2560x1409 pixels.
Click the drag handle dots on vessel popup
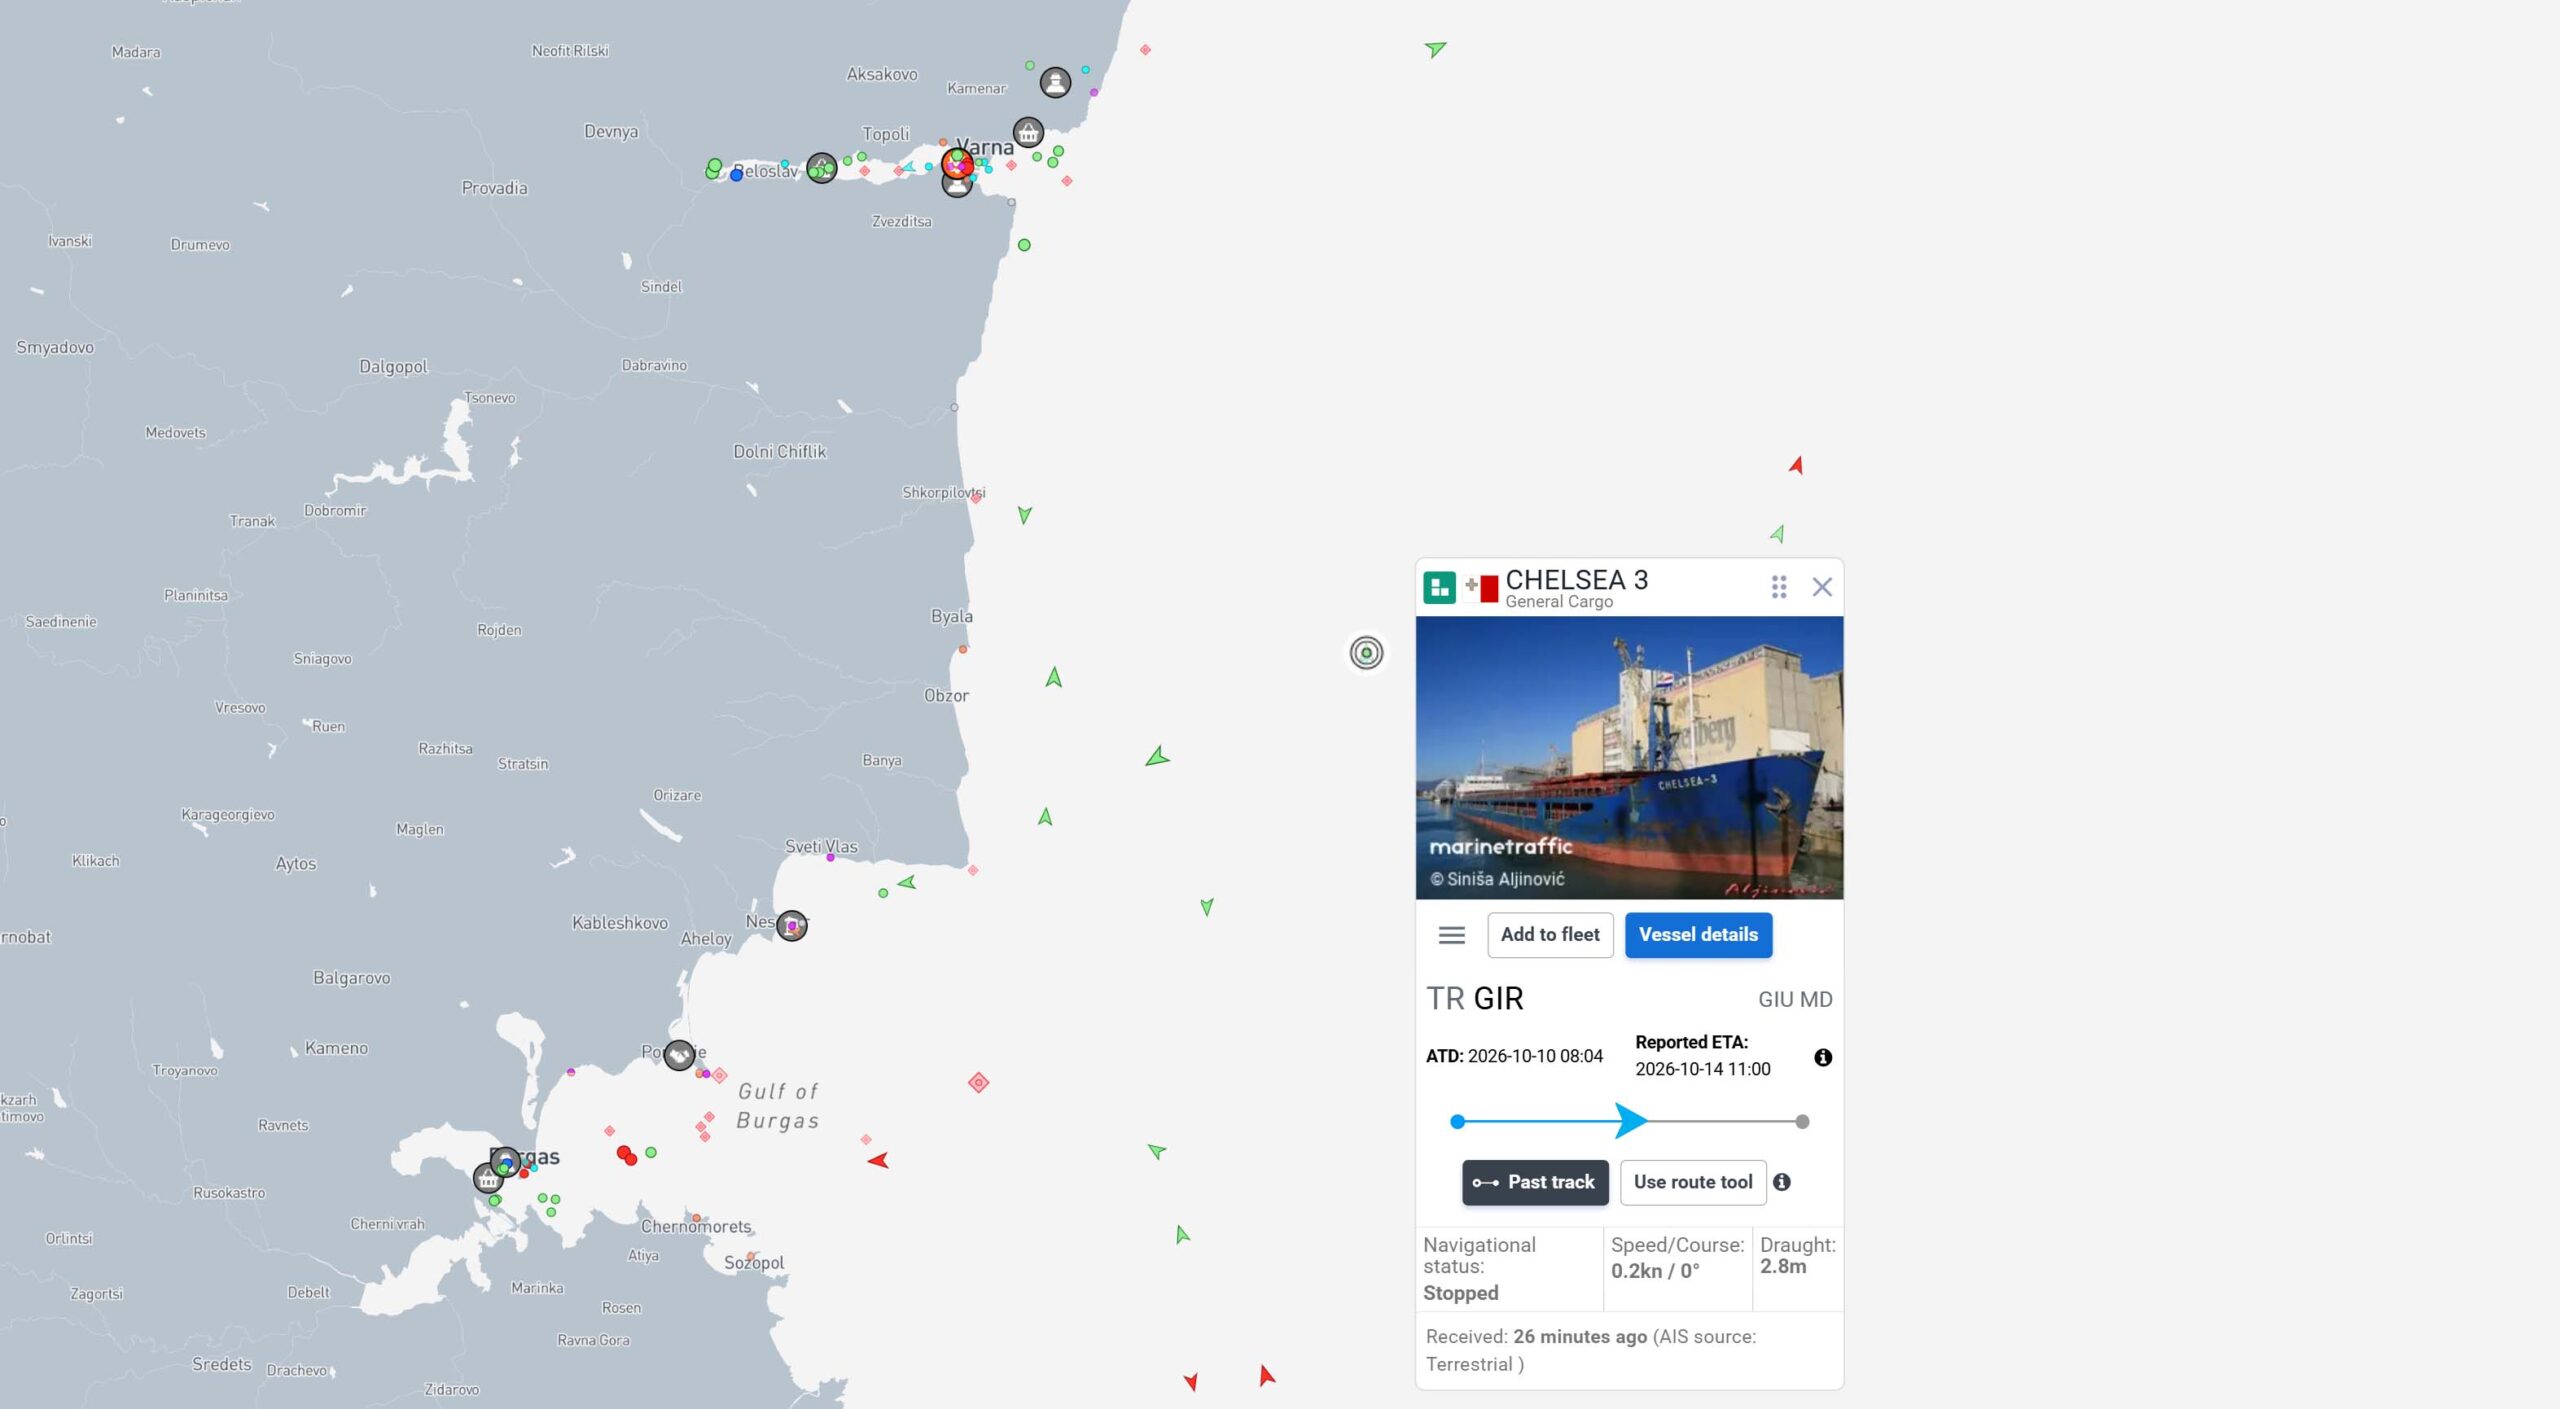1778,587
